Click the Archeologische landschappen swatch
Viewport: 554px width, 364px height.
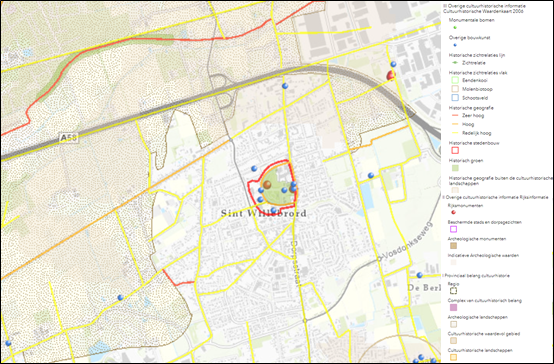tap(453, 324)
